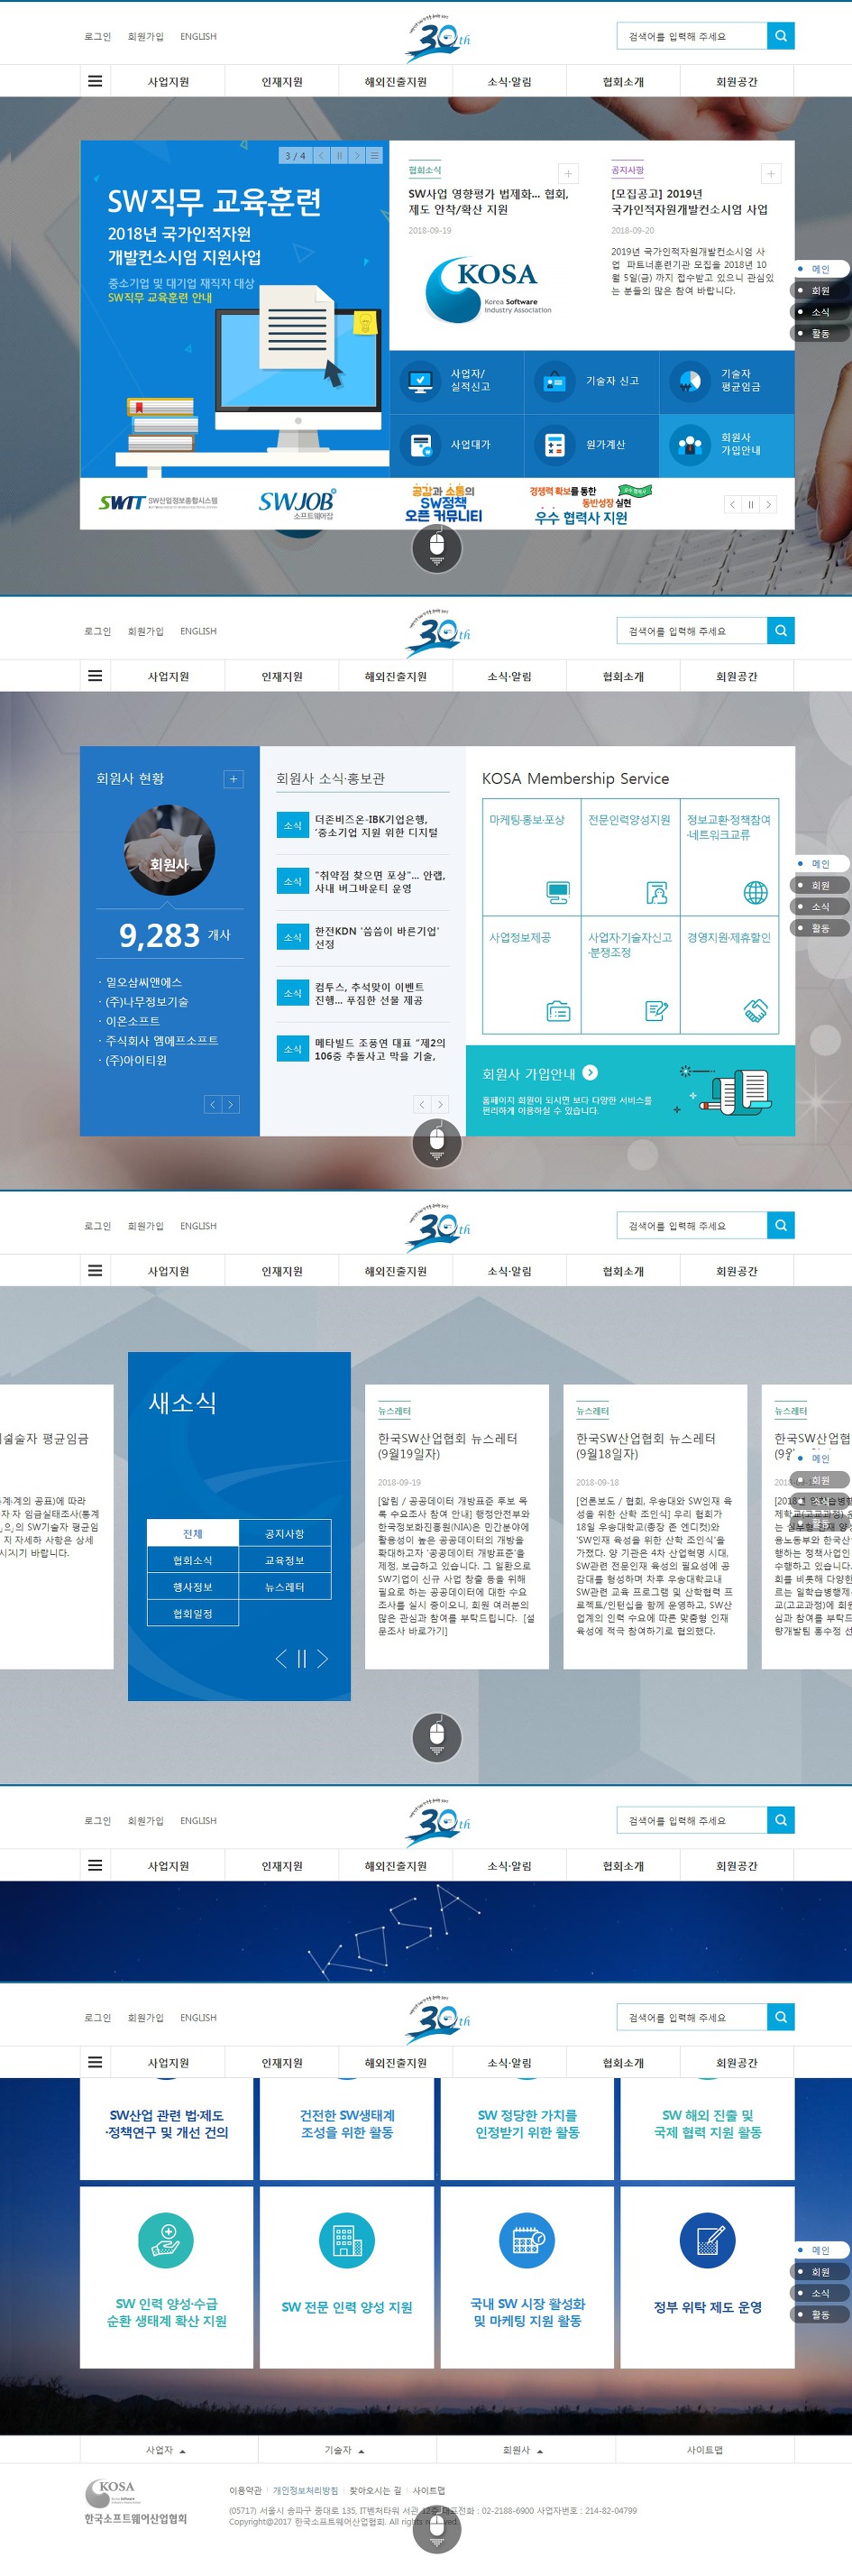The height and width of the screenshot is (2576, 852).
Task: Show next items in 회원사 소식·홍보관
Action: [x=440, y=1104]
